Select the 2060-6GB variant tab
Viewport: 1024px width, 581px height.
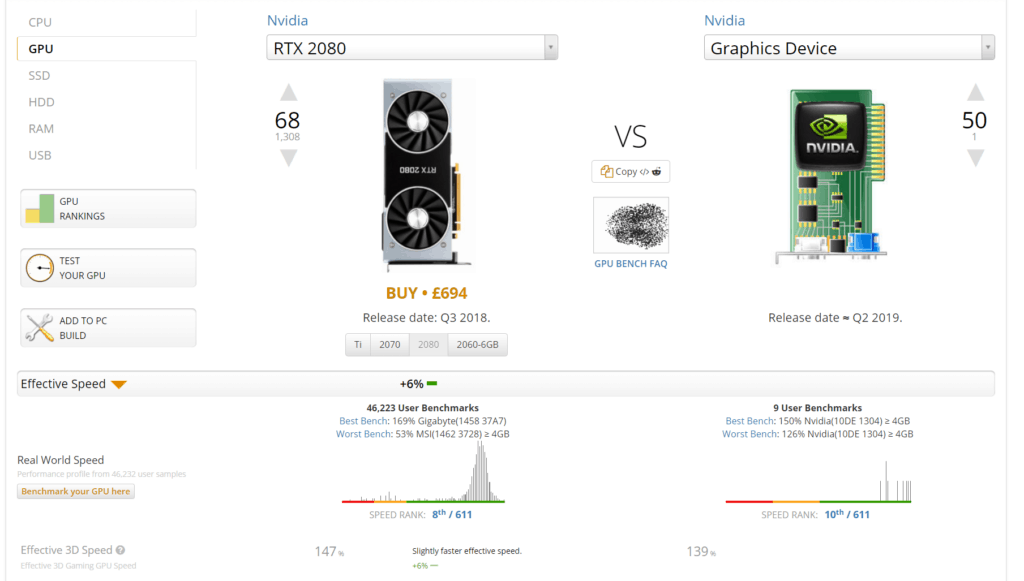(477, 345)
